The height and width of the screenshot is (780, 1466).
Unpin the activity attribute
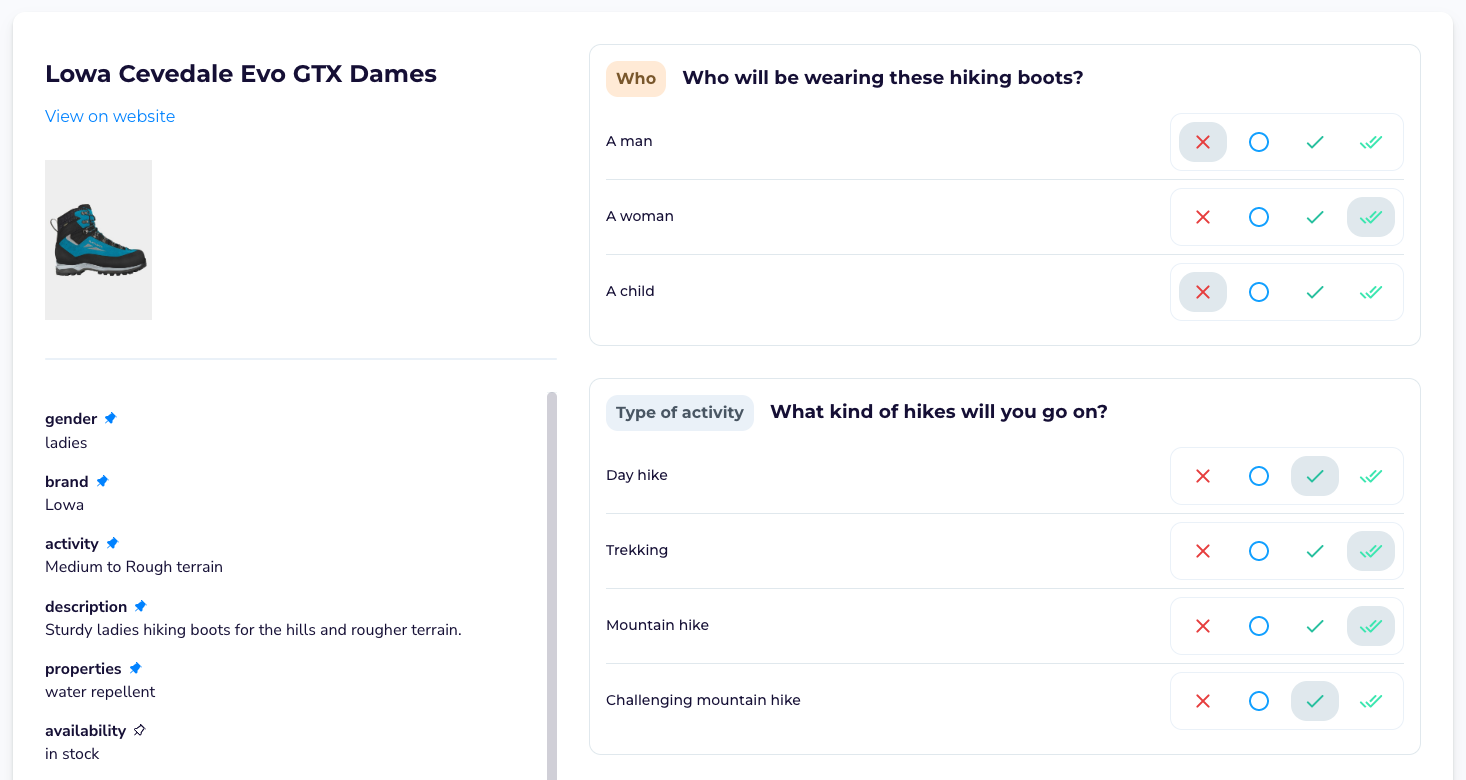(112, 543)
